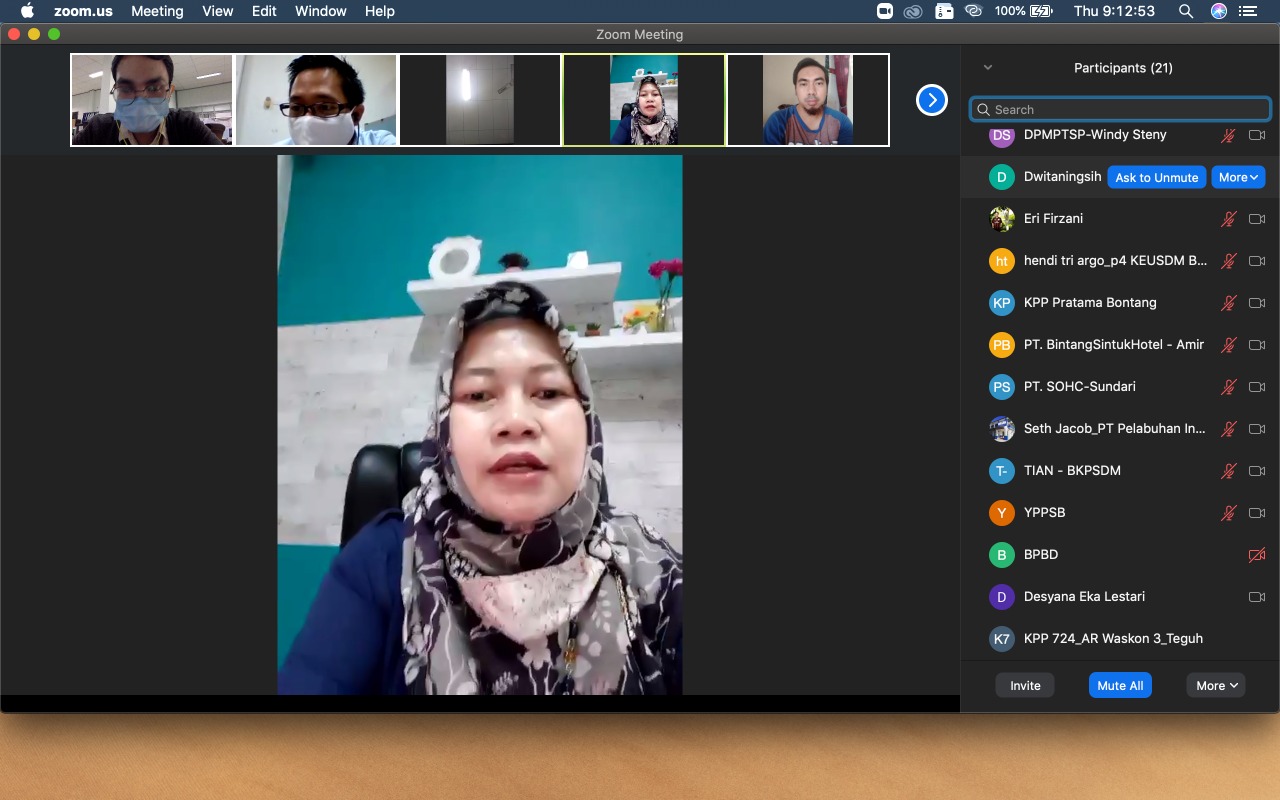Open Spotlight search in the menu bar
This screenshot has height=800, width=1280.
click(x=1186, y=11)
